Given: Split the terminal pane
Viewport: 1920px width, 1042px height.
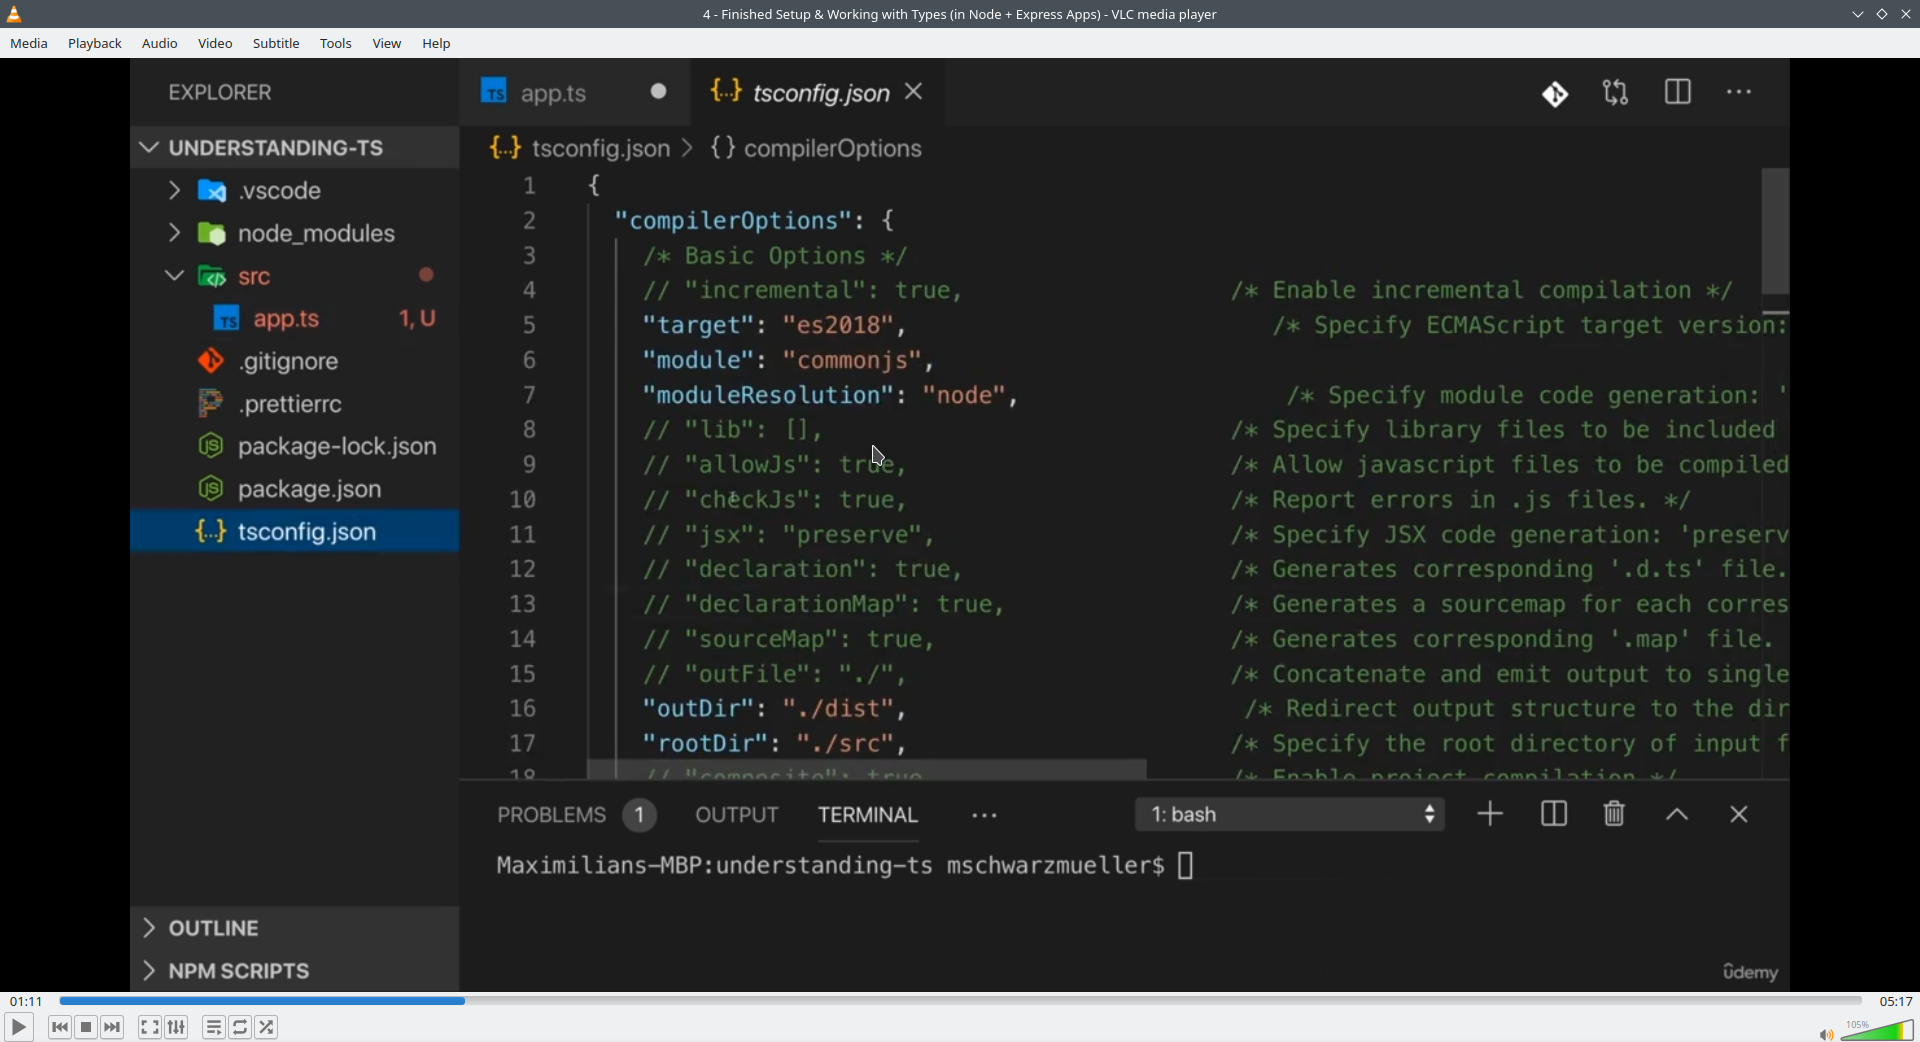Looking at the screenshot, I should tap(1554, 814).
